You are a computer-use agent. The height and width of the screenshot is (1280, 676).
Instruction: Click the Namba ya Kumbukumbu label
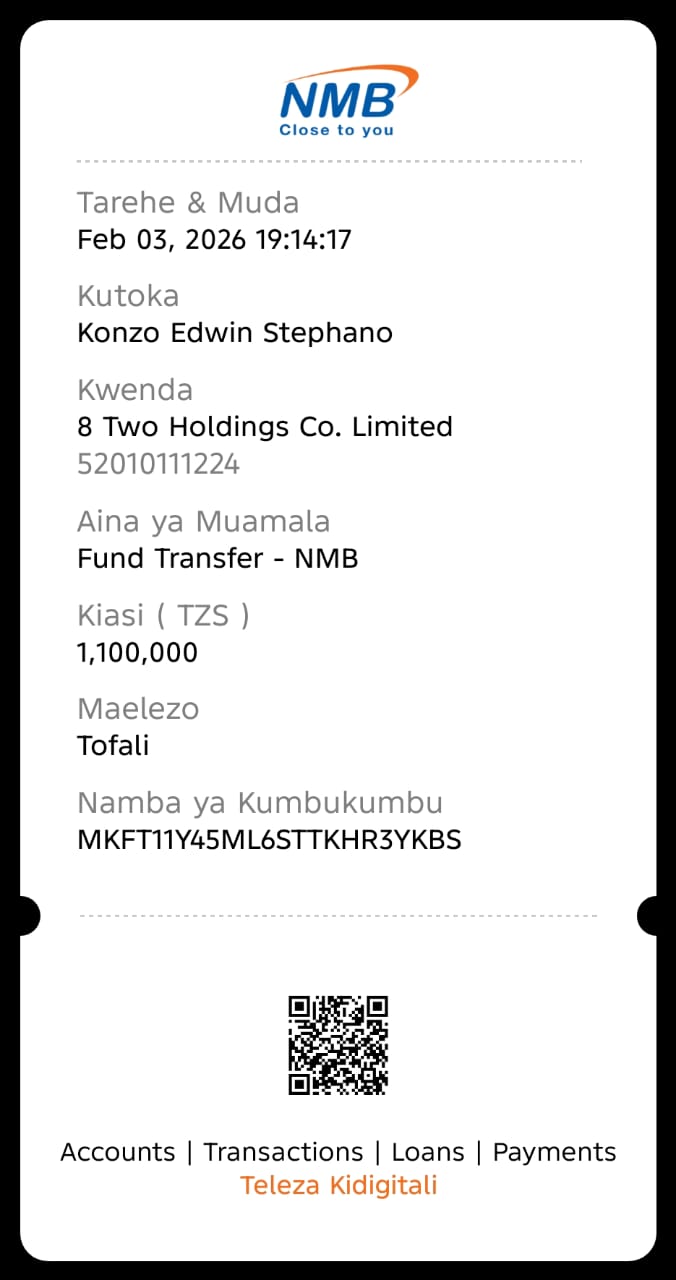[260, 803]
